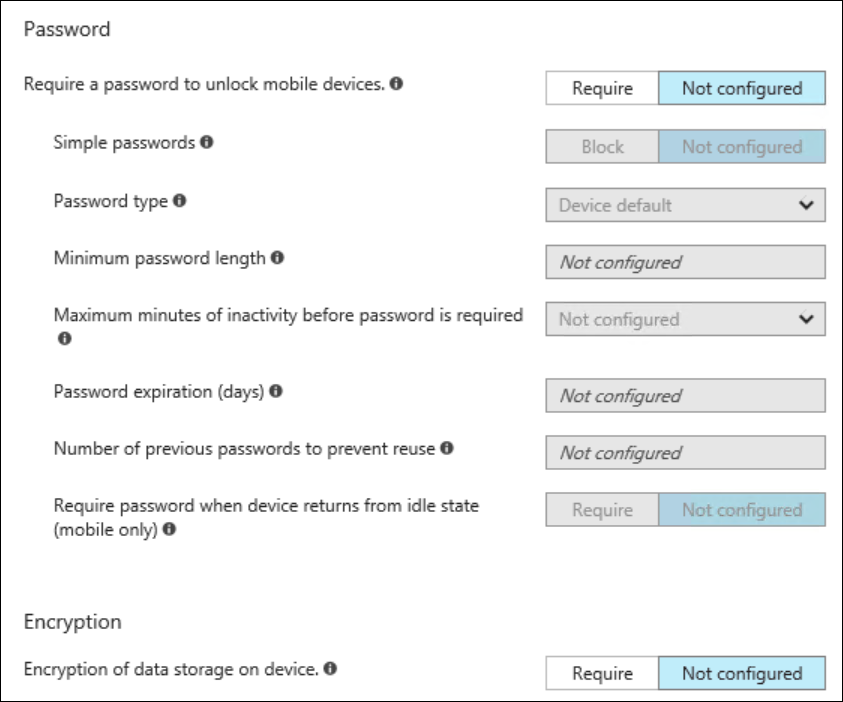The image size is (843, 702).
Task: Click the Minimum password length field
Action: tap(685, 262)
